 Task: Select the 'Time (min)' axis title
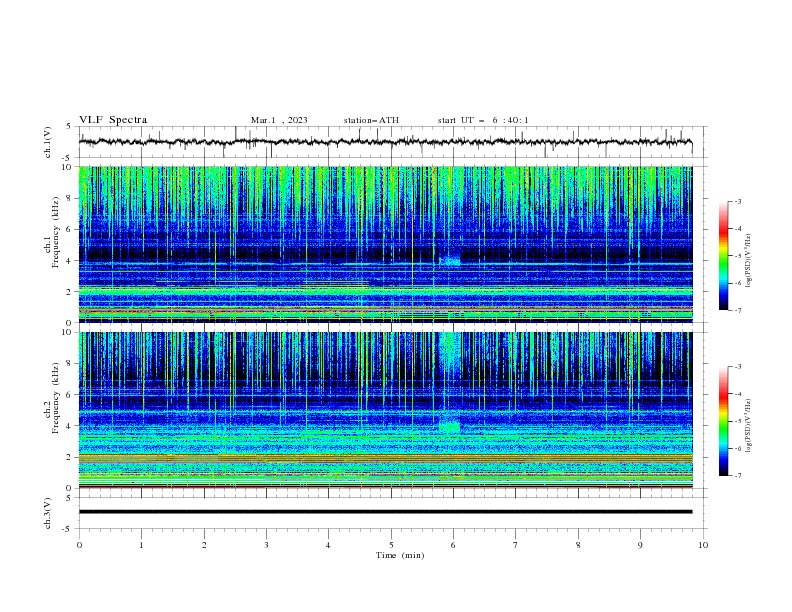coord(400,555)
